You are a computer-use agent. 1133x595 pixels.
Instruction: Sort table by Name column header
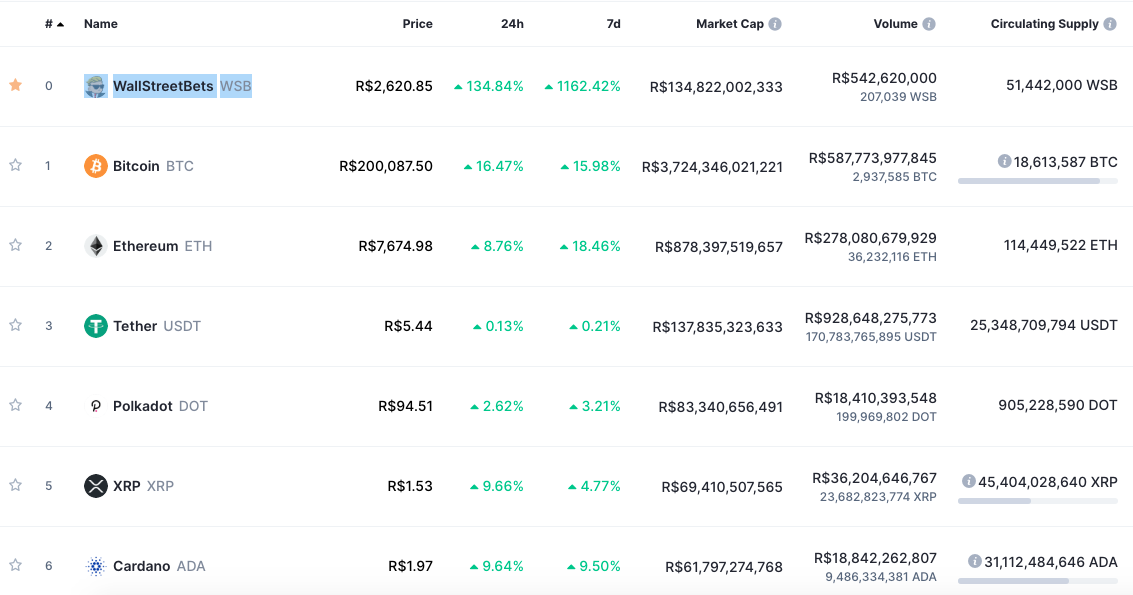click(100, 24)
